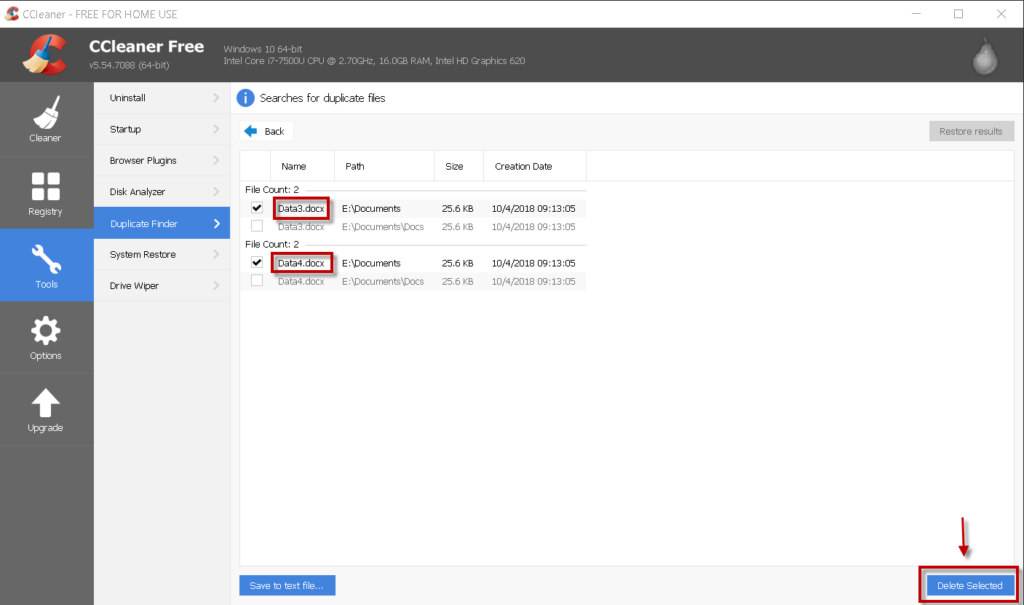Click the Delete Selected button
The width and height of the screenshot is (1024, 605).
(x=970, y=585)
